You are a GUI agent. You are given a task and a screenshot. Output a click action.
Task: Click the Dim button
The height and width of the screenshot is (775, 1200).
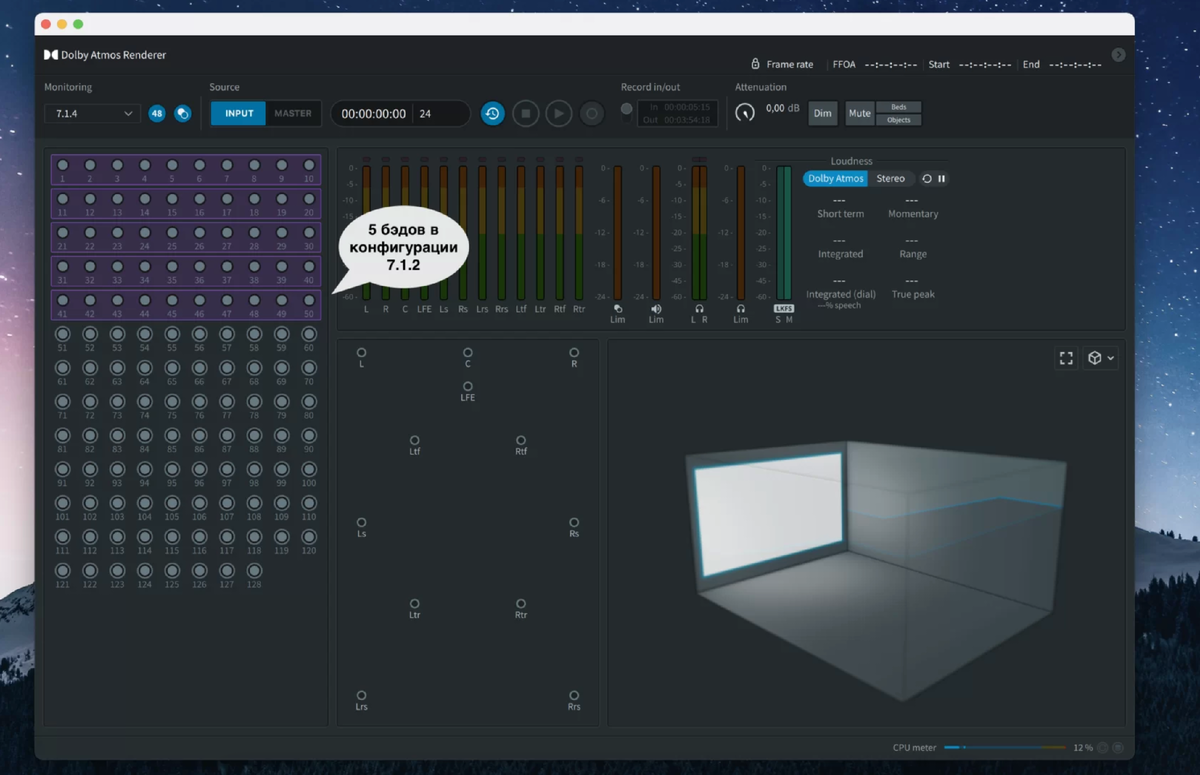(822, 114)
